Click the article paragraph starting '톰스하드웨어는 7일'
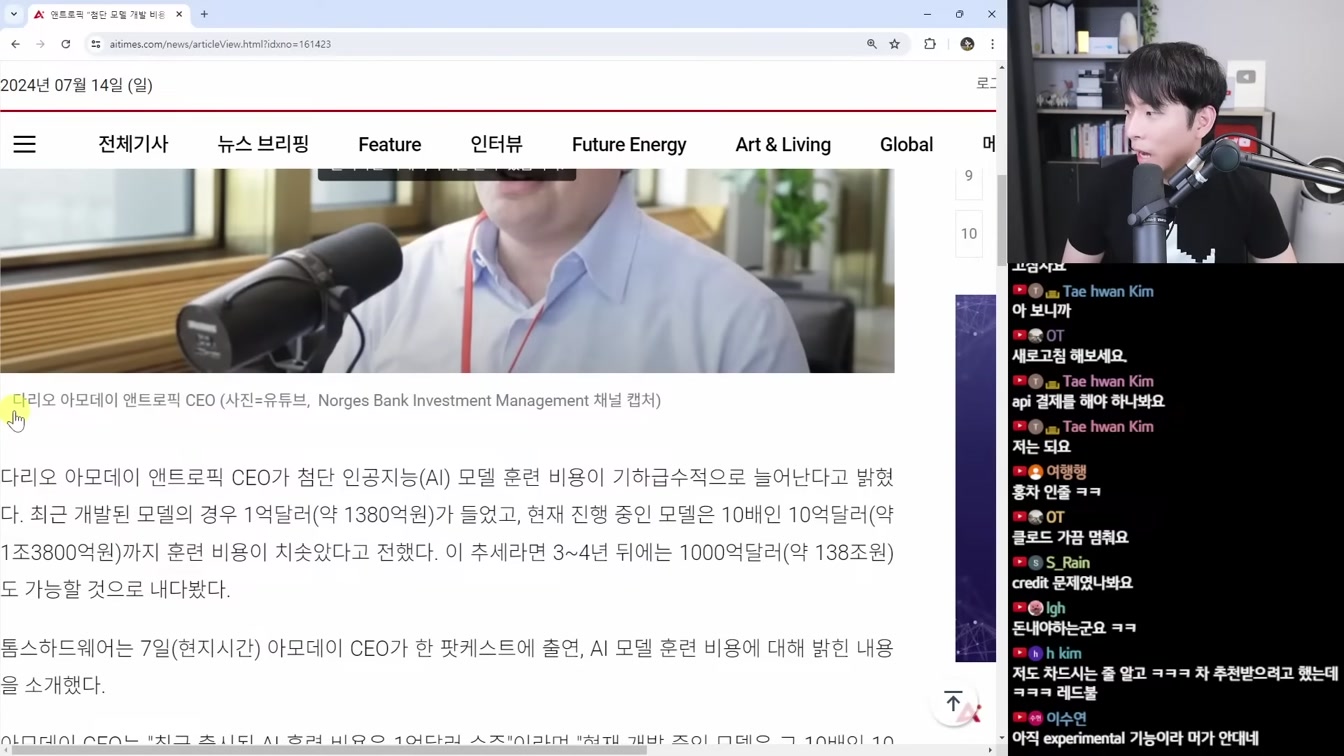 (447, 667)
